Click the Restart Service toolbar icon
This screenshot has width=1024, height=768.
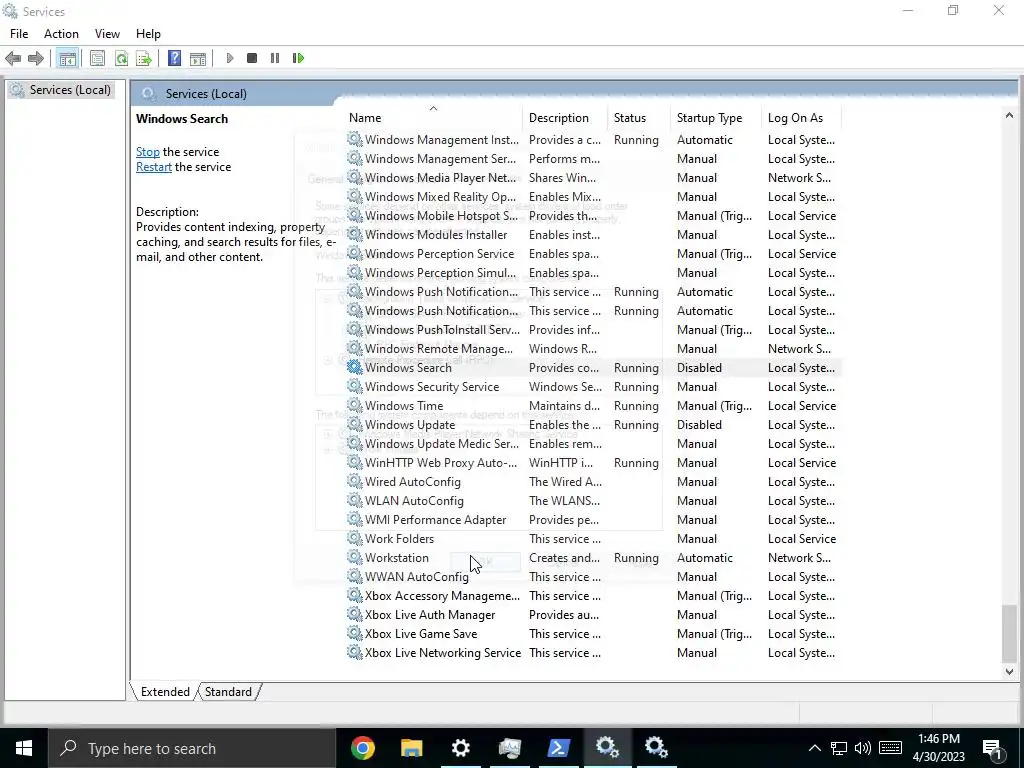point(298,58)
